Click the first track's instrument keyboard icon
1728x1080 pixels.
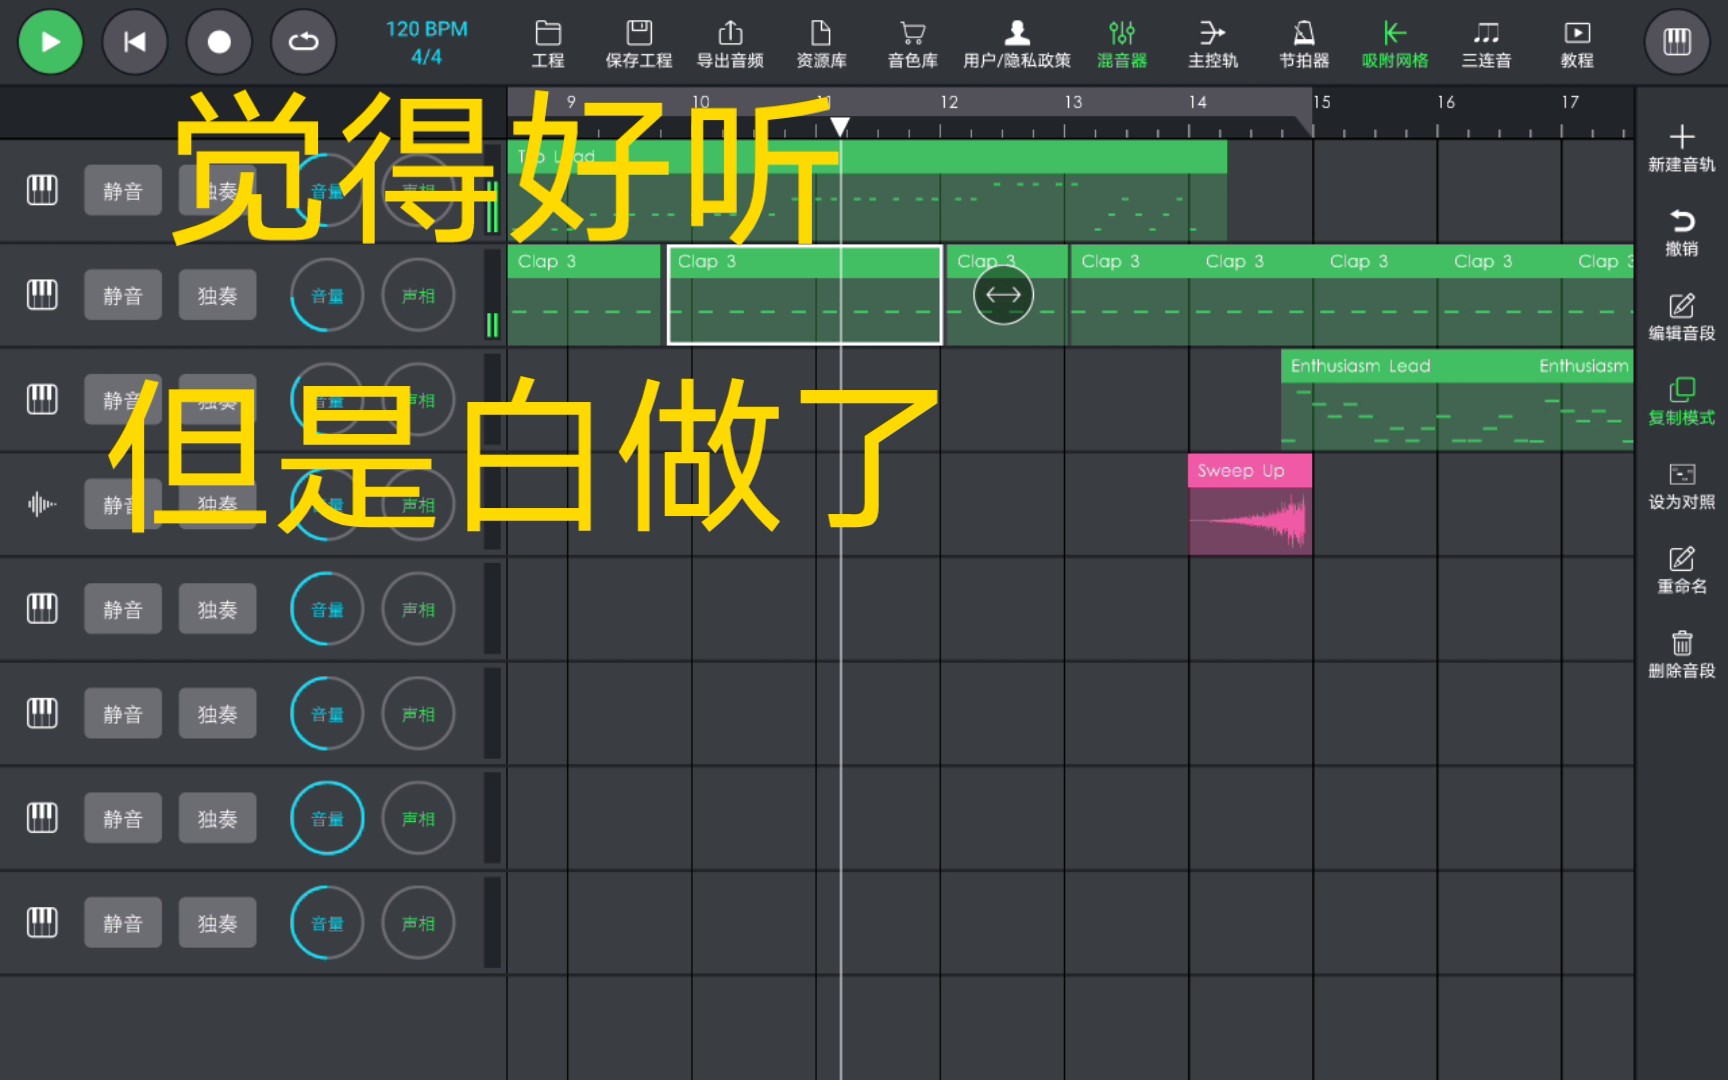[x=42, y=189]
